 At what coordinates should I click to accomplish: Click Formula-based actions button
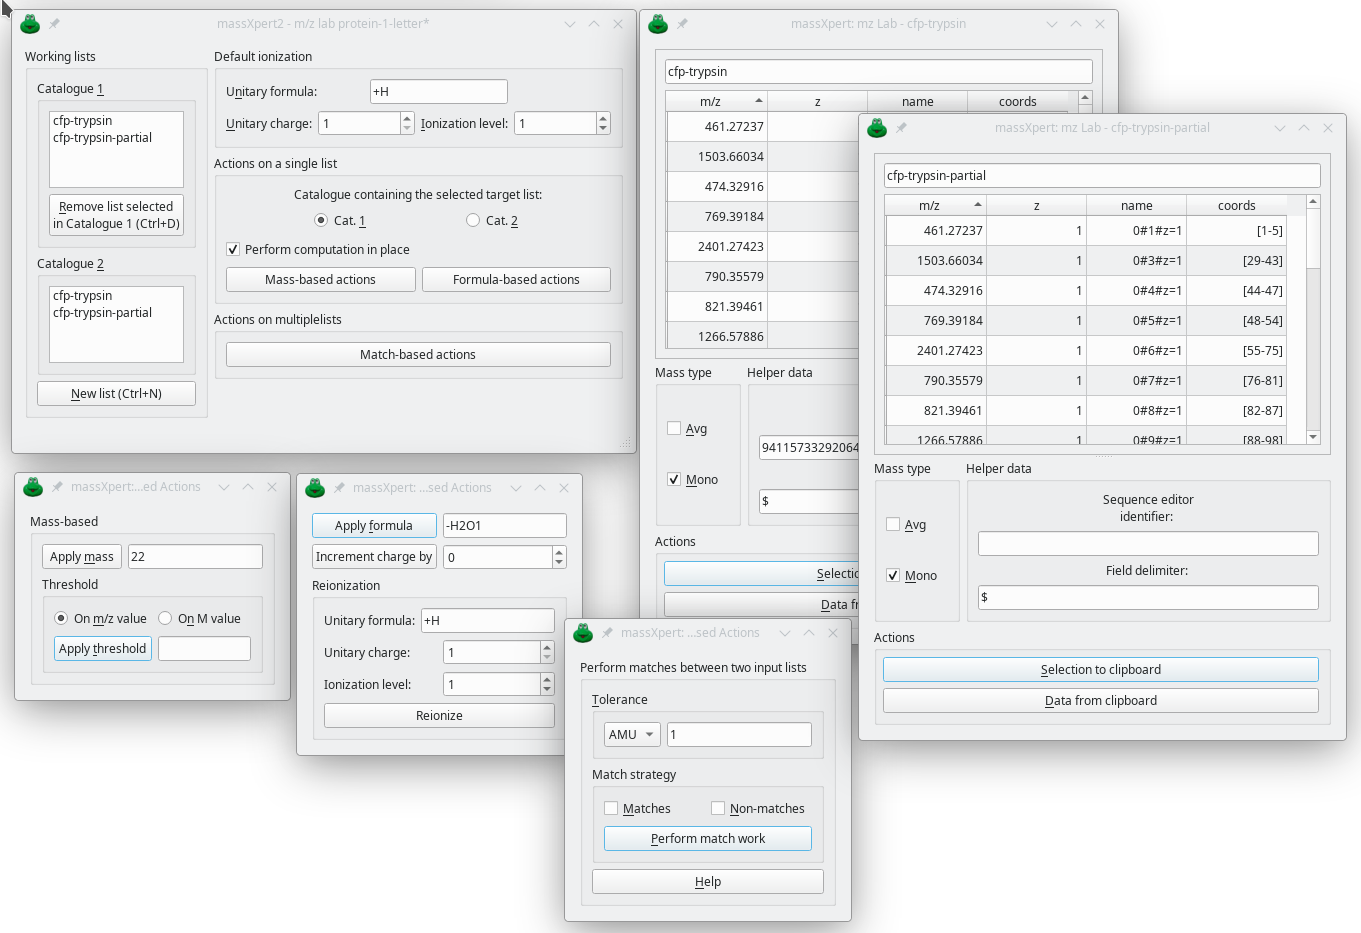tap(516, 279)
